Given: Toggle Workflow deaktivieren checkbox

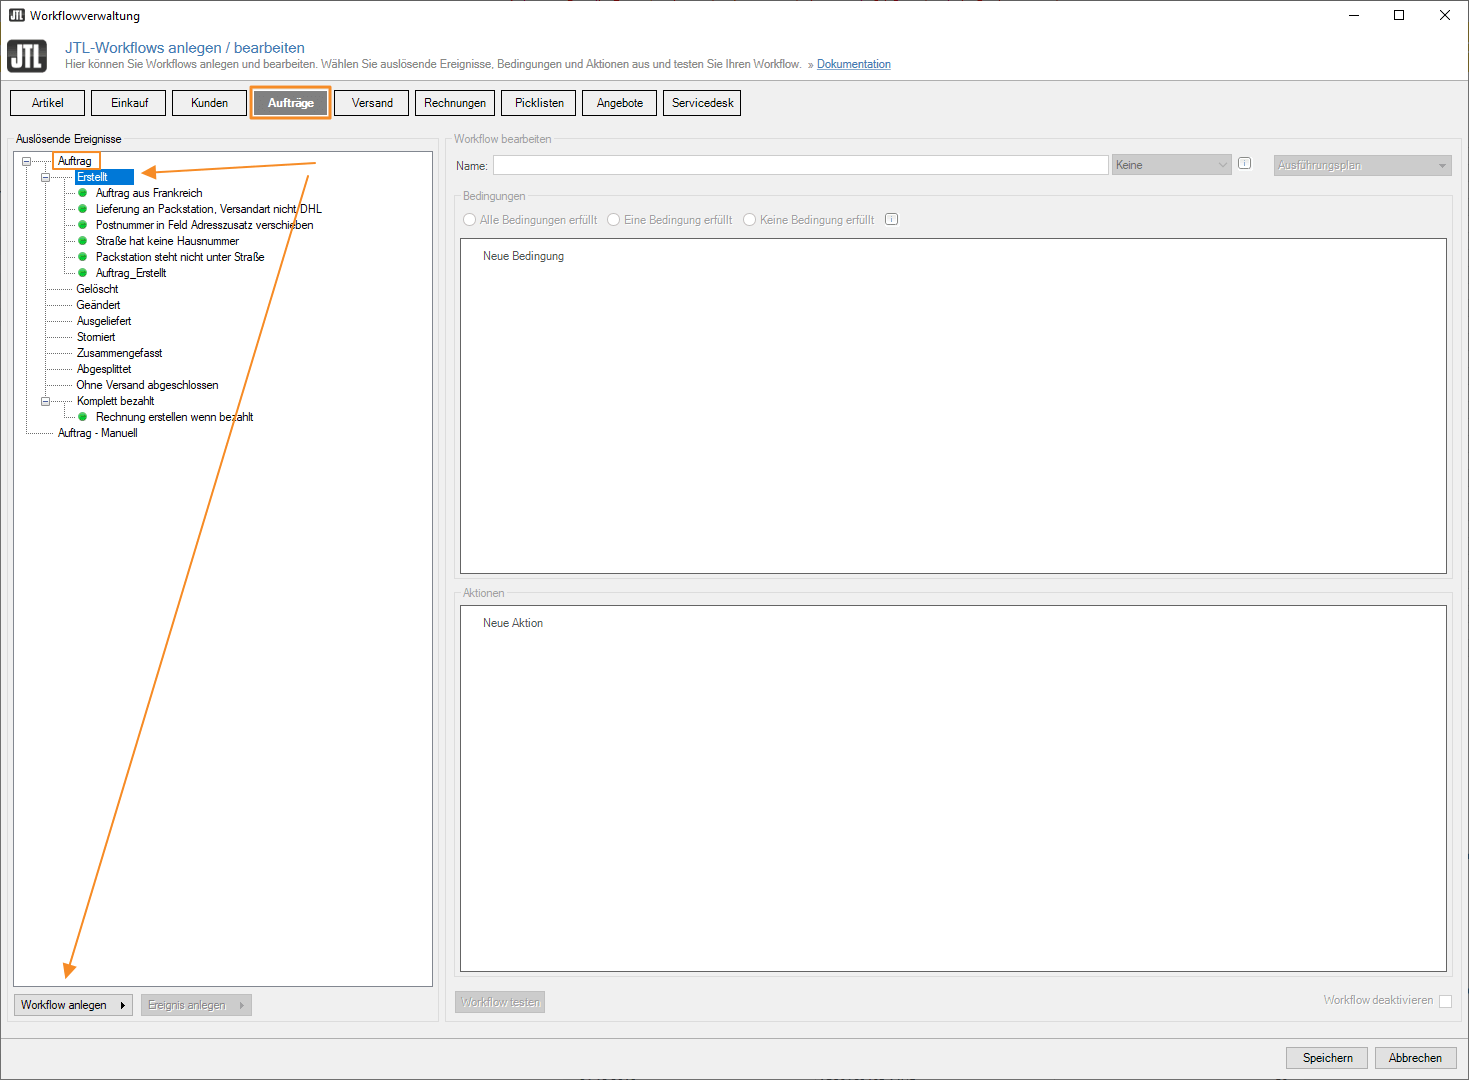Looking at the screenshot, I should [1445, 1001].
